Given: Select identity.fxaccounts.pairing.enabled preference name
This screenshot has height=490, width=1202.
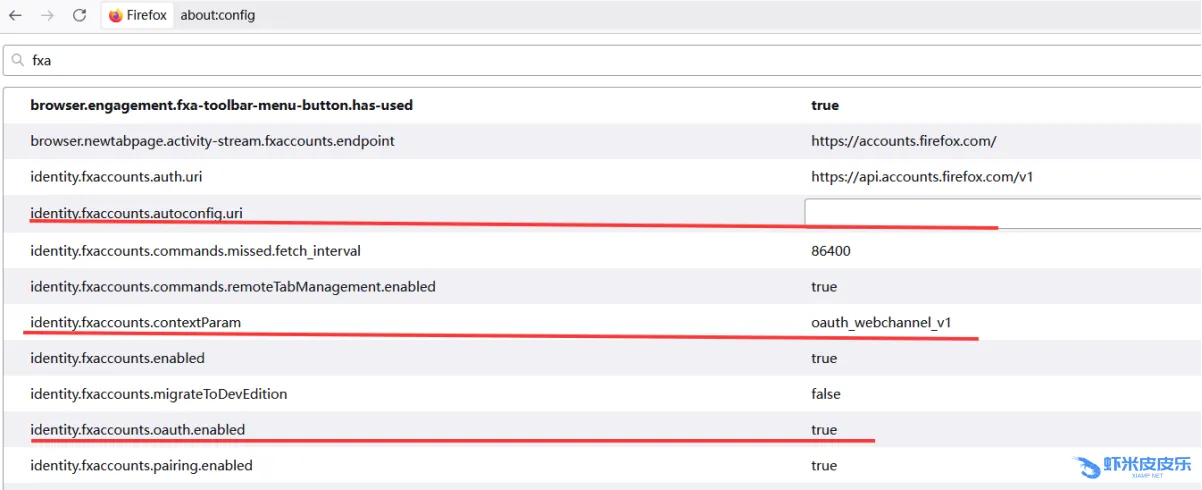Looking at the screenshot, I should coord(141,466).
